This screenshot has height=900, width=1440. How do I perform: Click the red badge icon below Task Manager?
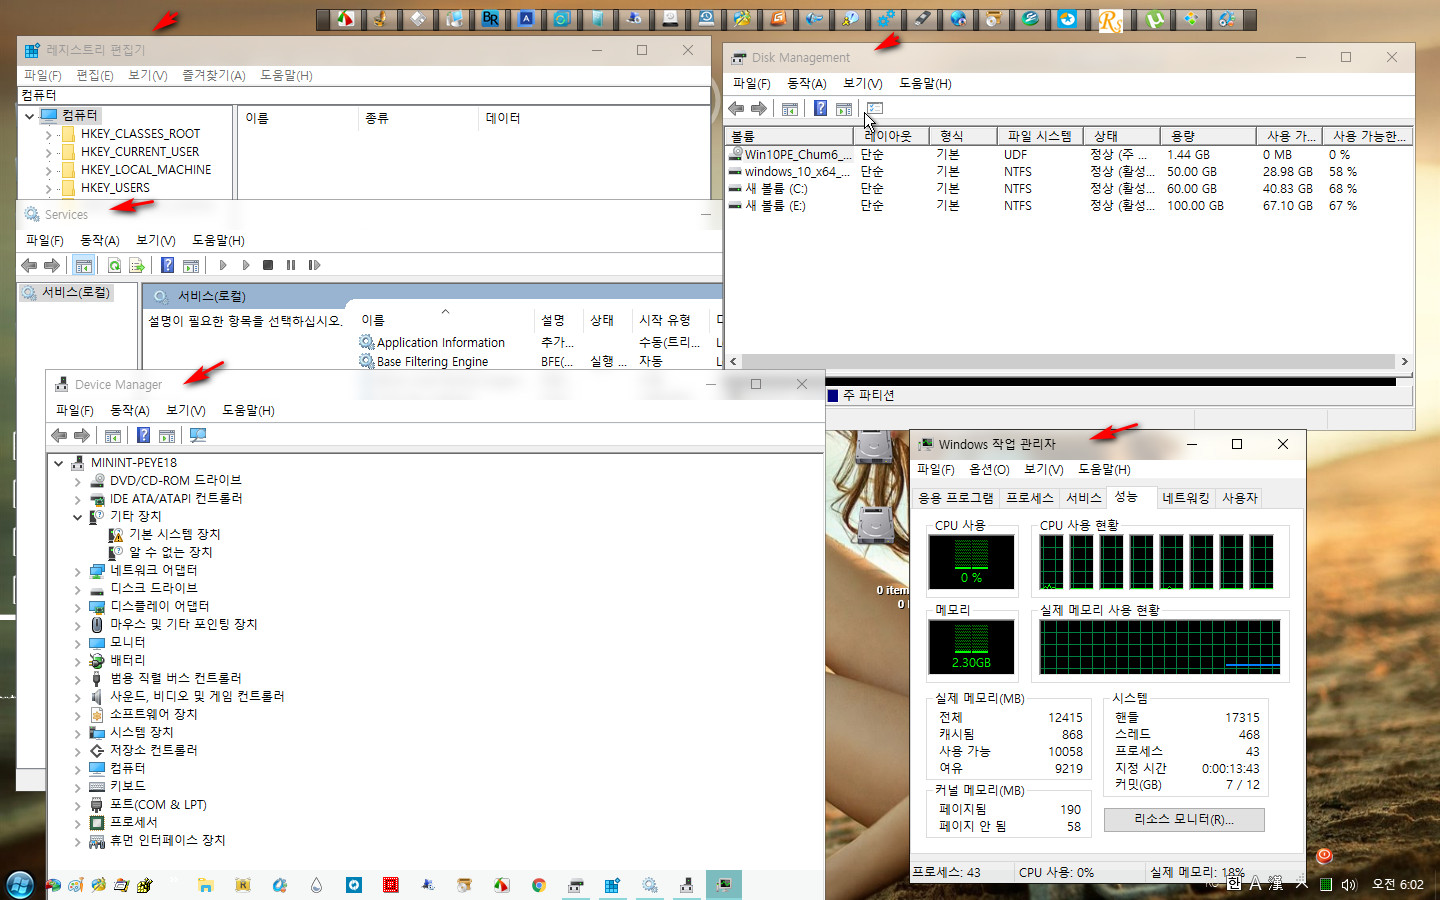1324,856
